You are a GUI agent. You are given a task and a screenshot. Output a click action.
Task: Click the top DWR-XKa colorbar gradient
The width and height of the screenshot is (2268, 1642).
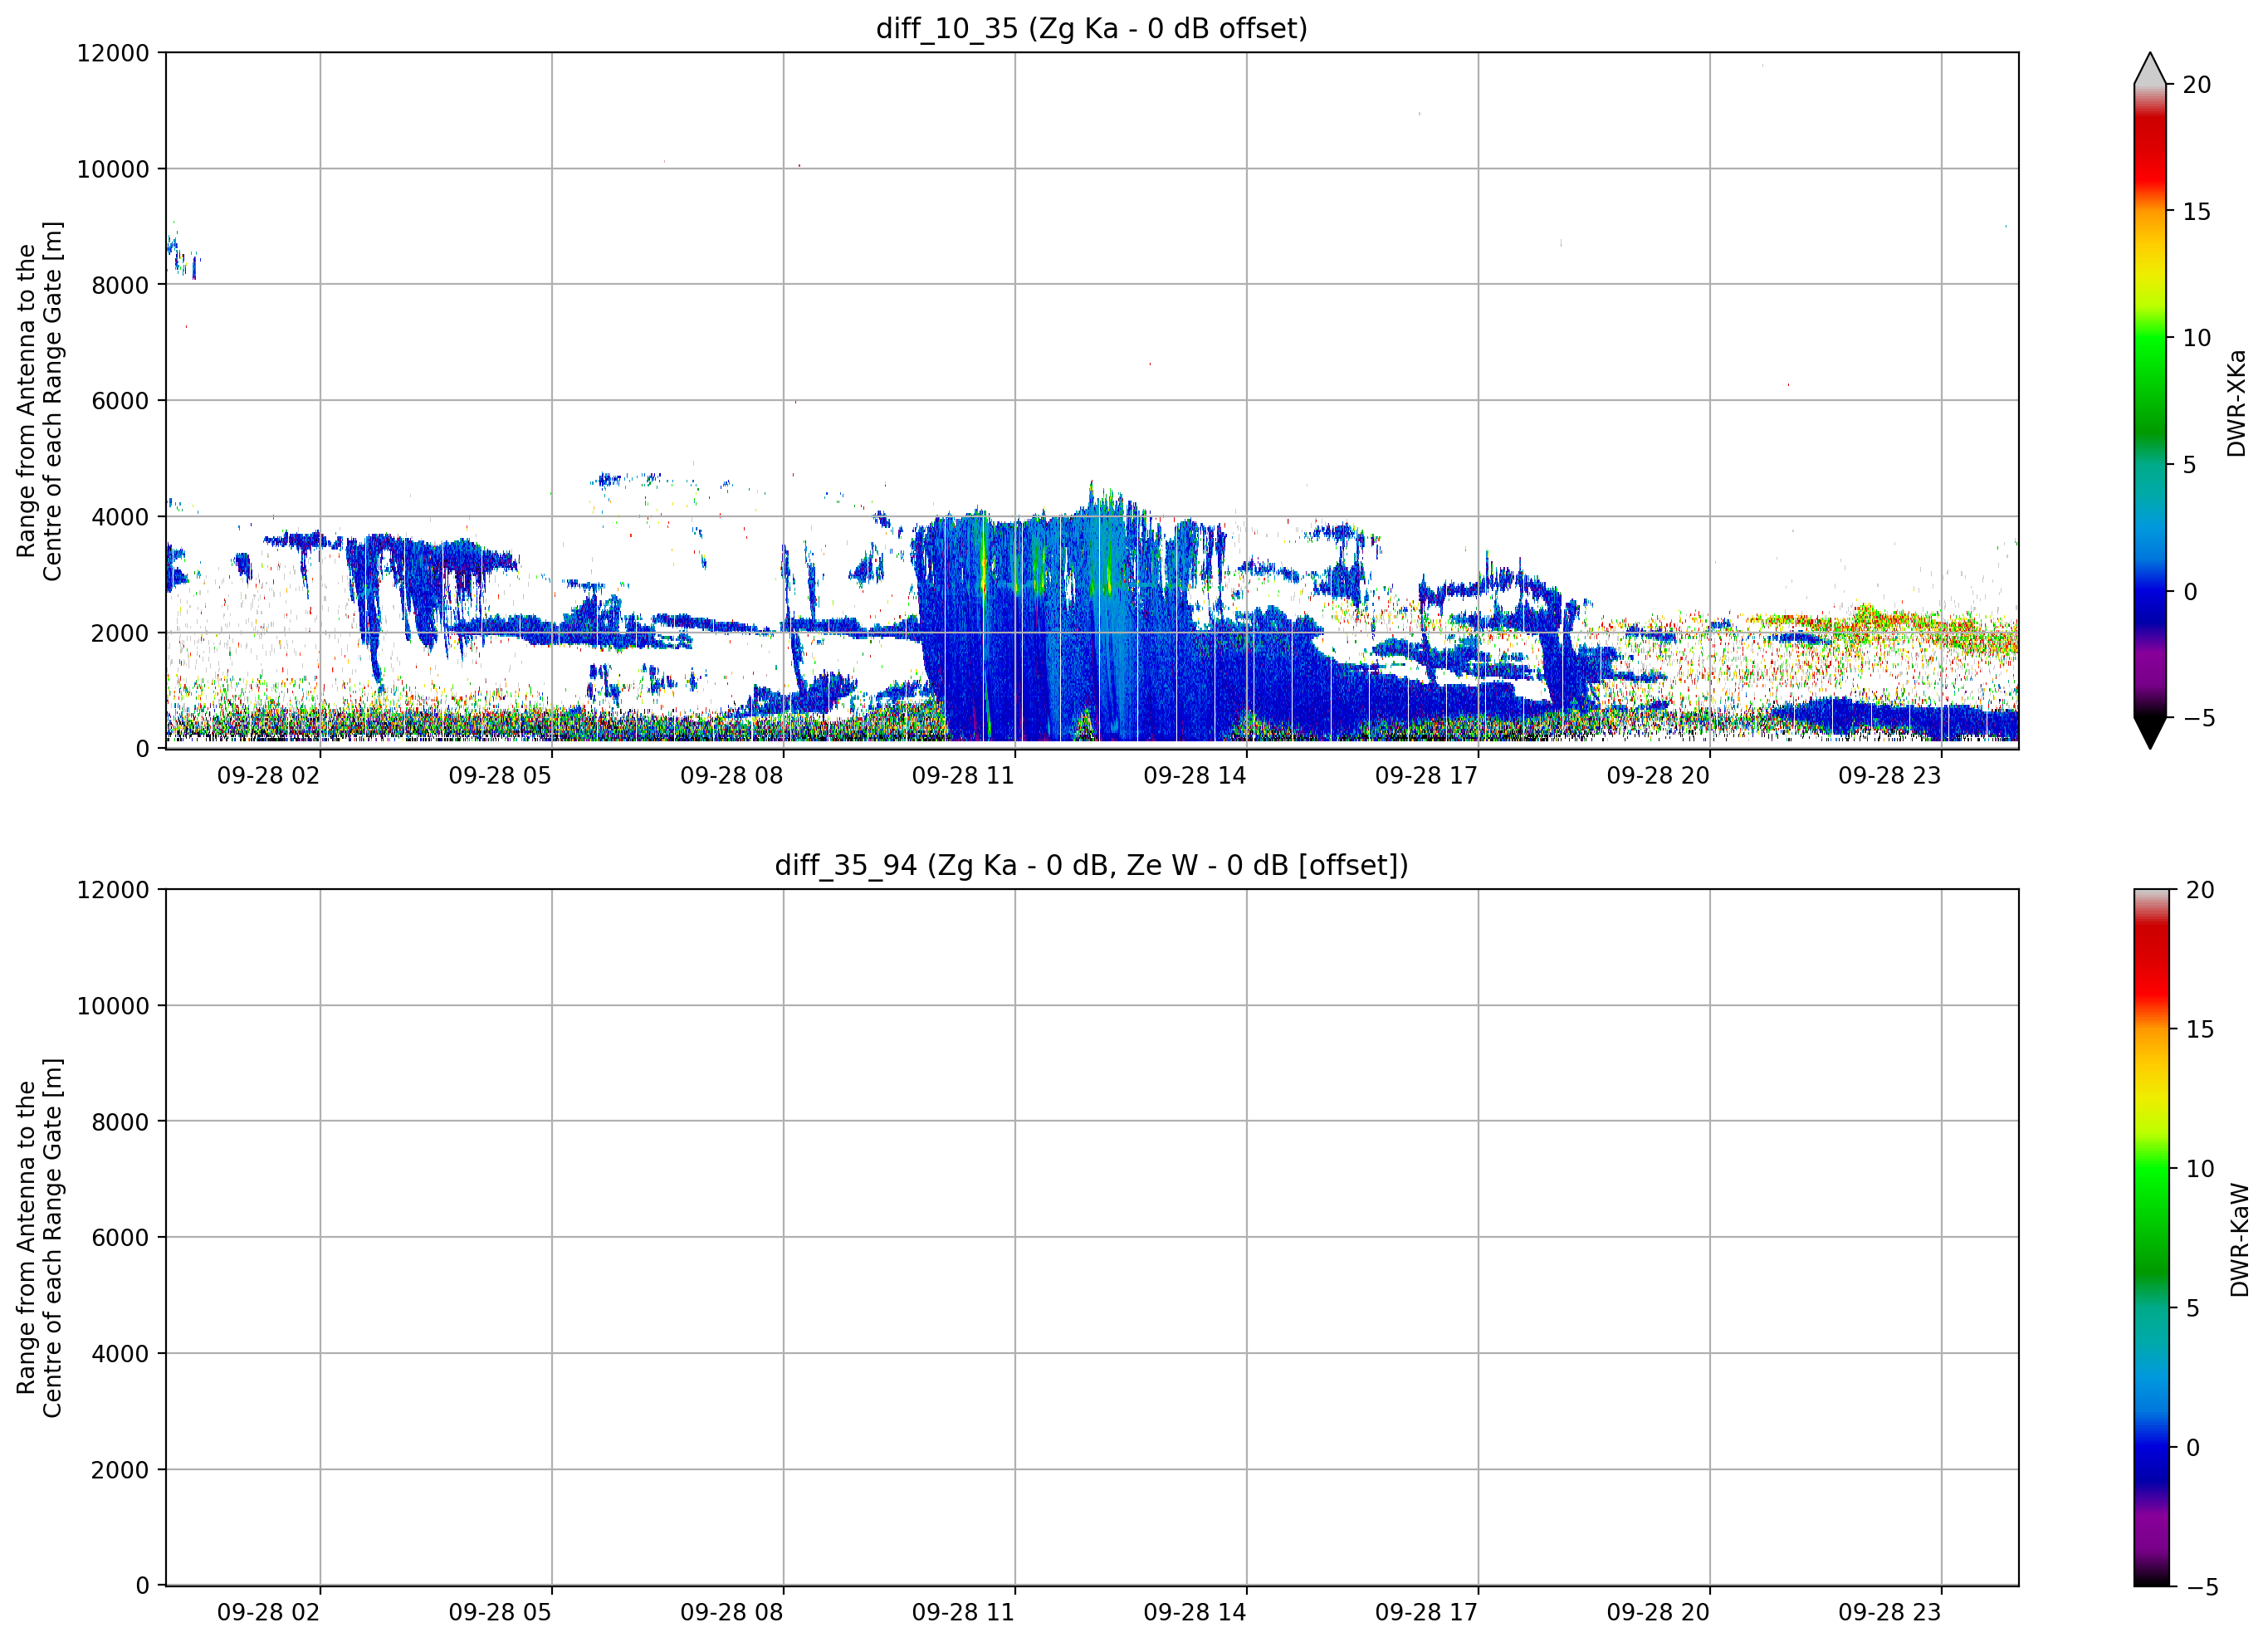pyautogui.click(x=2150, y=400)
